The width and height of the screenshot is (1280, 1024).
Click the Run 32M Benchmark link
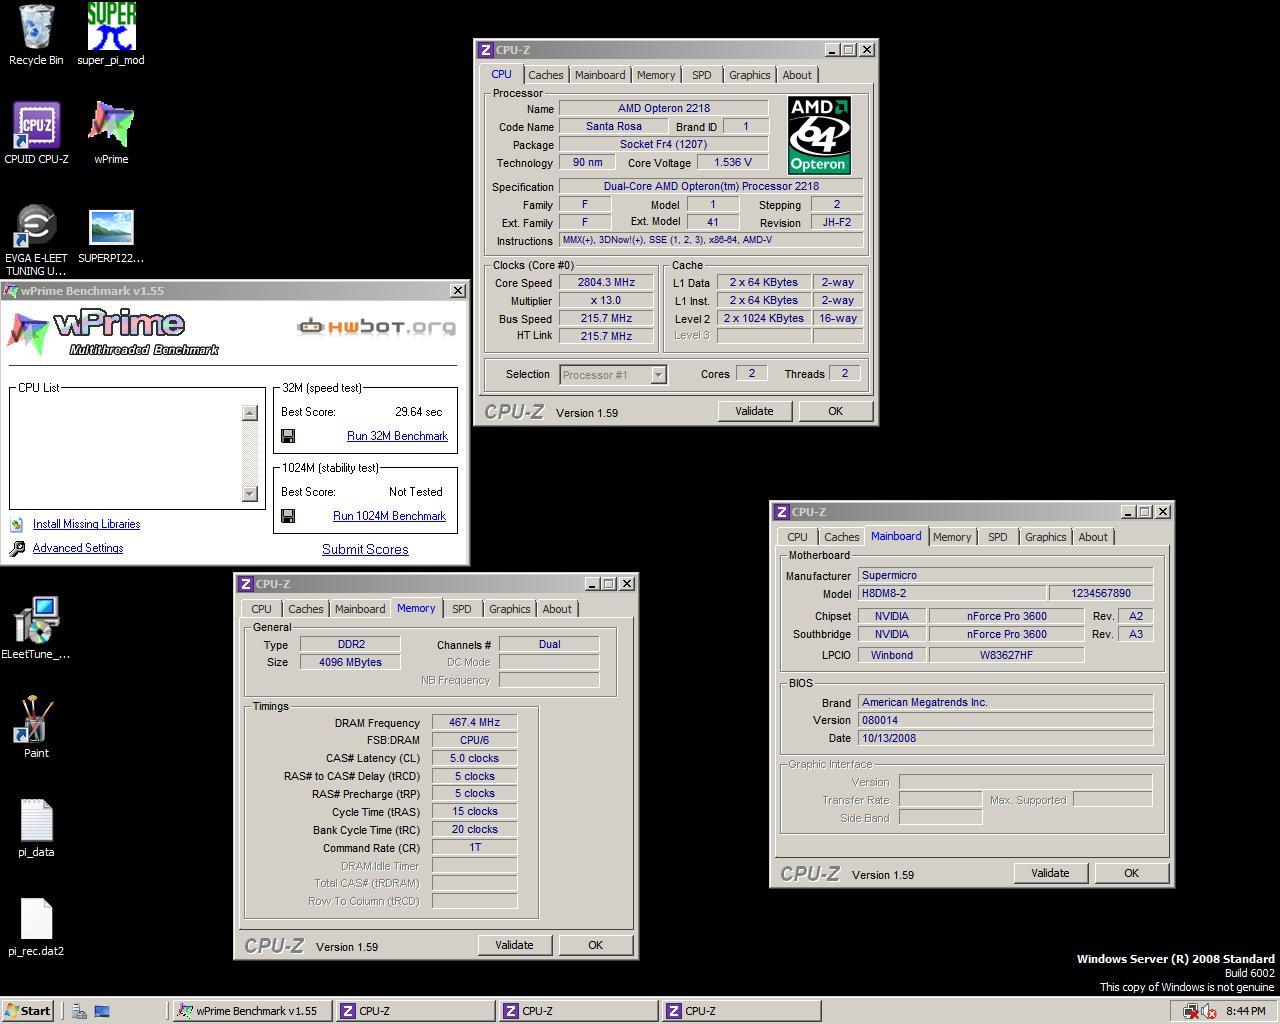[397, 436]
